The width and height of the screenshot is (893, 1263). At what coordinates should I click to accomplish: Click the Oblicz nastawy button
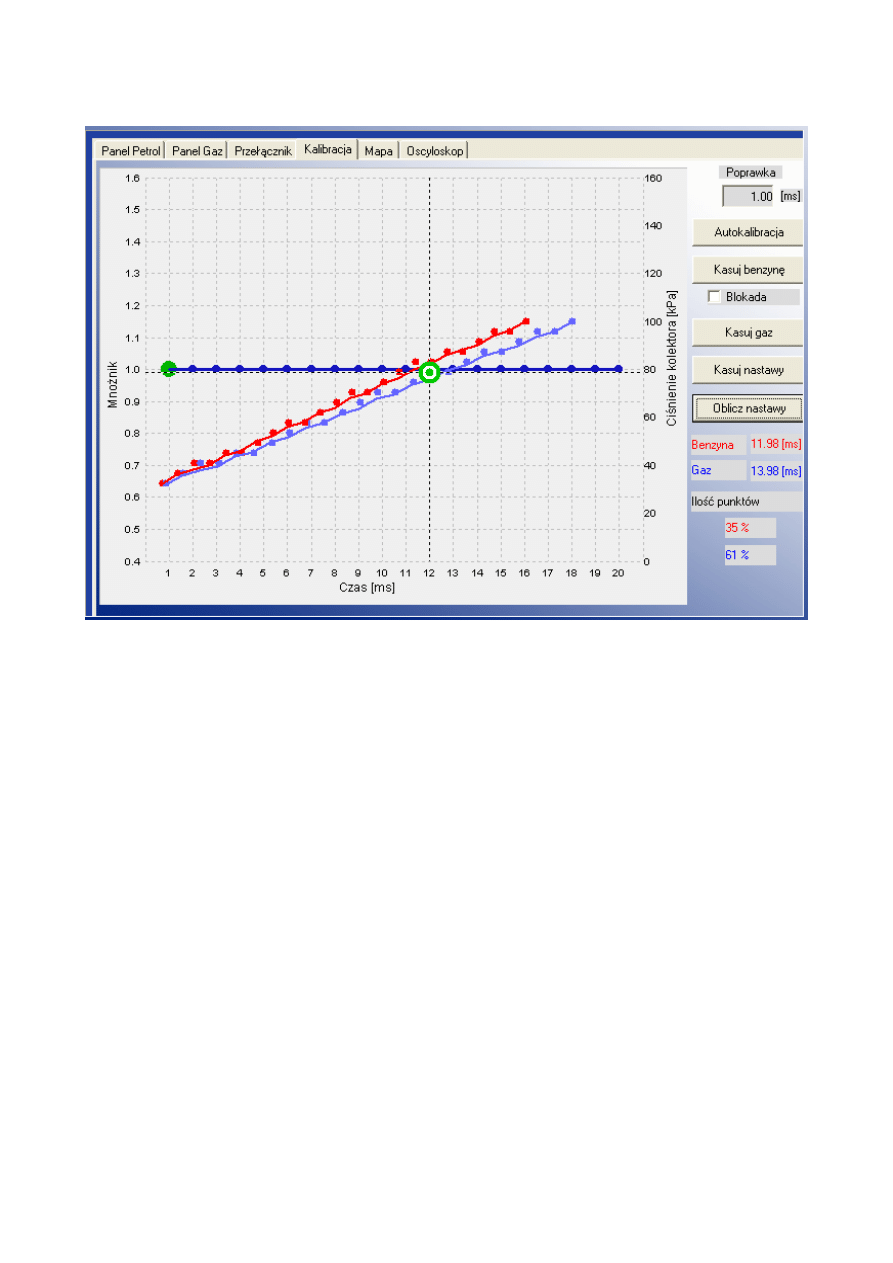748,409
